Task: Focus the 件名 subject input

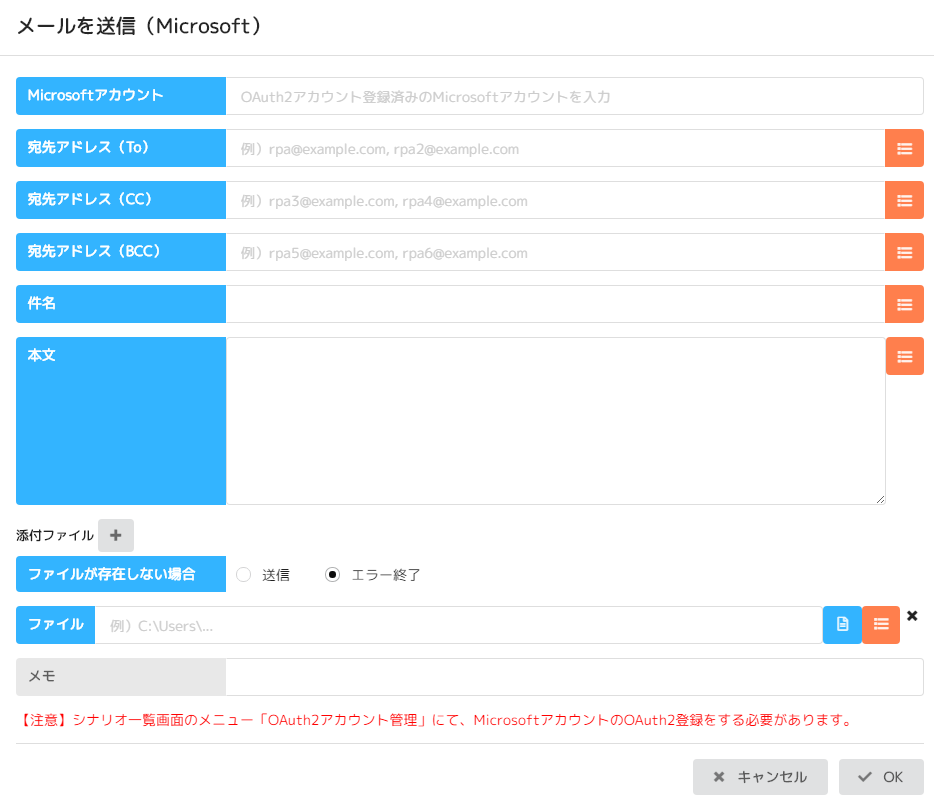Action: 555,304
